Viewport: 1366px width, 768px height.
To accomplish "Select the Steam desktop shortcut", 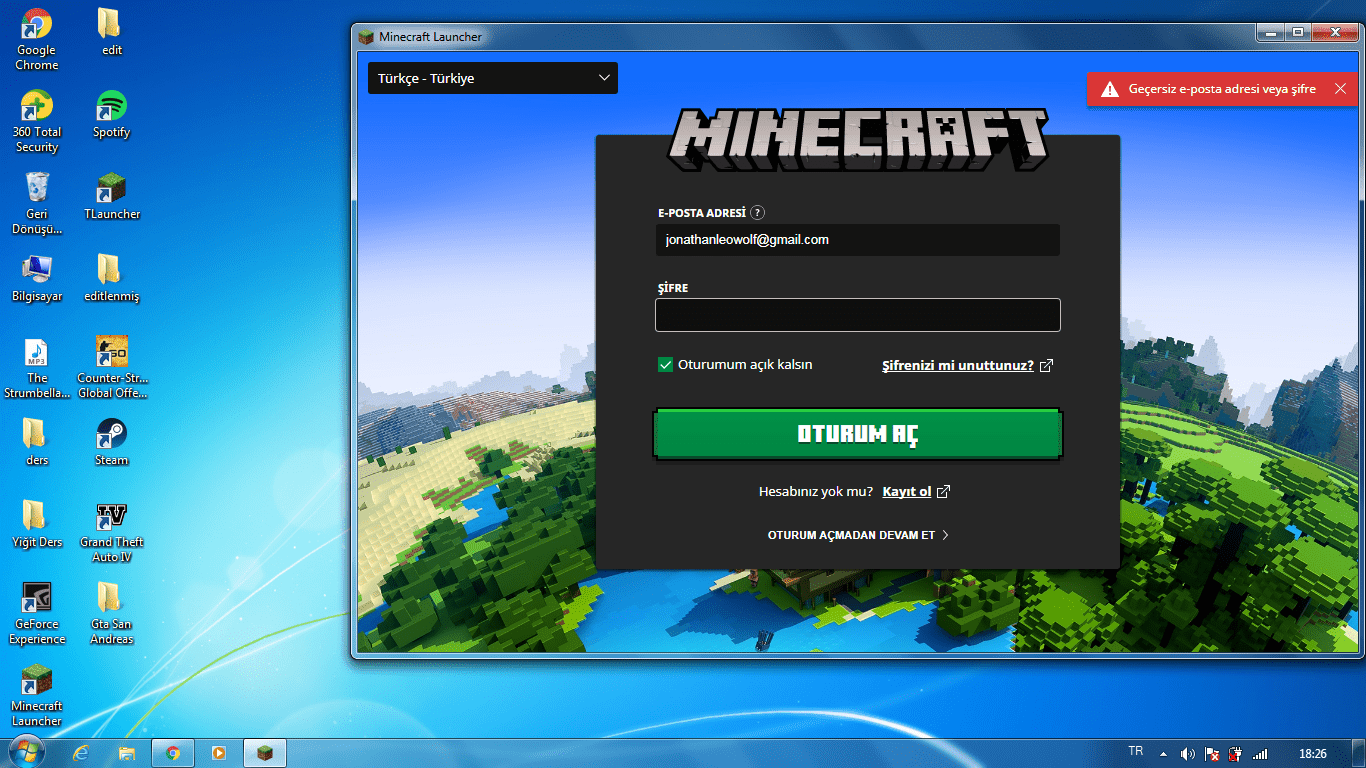I will (x=111, y=442).
